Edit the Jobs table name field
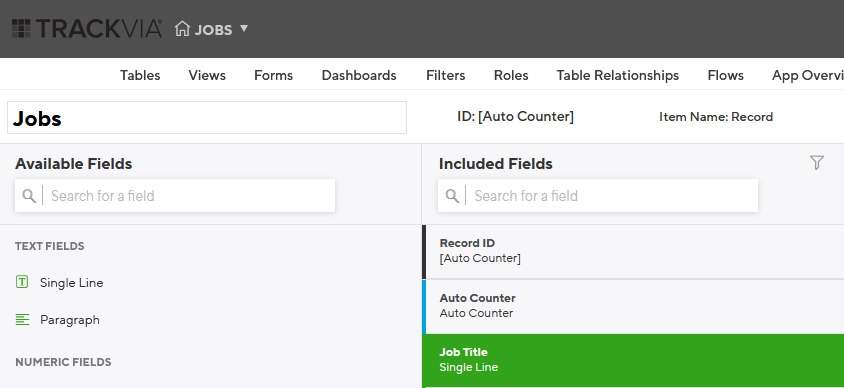 coord(207,117)
